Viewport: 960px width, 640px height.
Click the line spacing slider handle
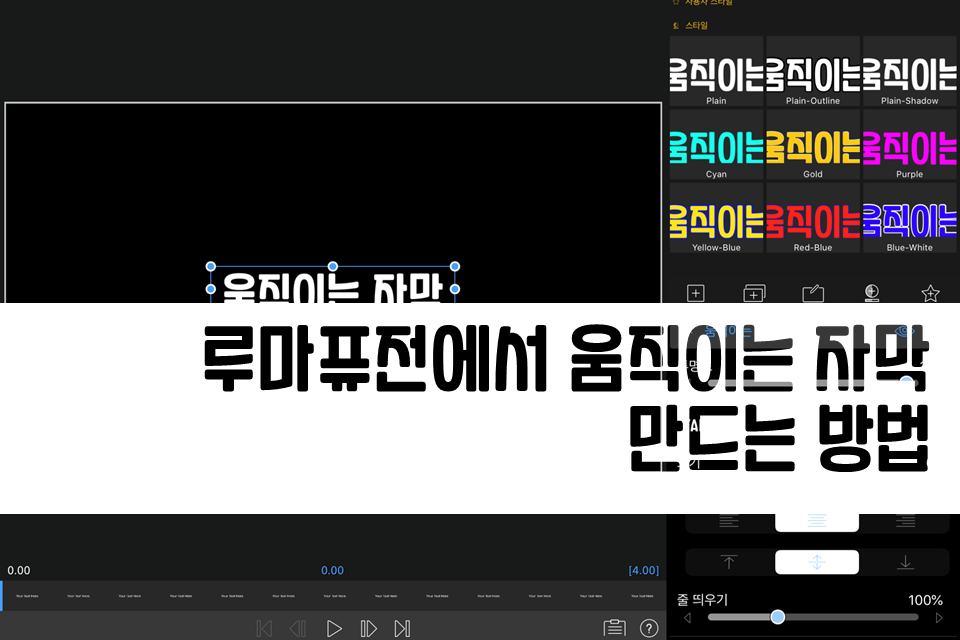[x=778, y=617]
